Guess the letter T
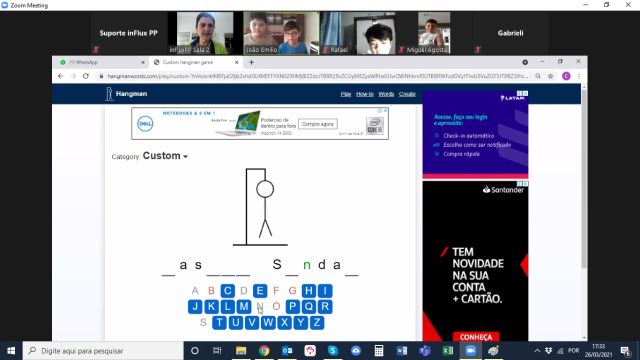 pos(219,322)
